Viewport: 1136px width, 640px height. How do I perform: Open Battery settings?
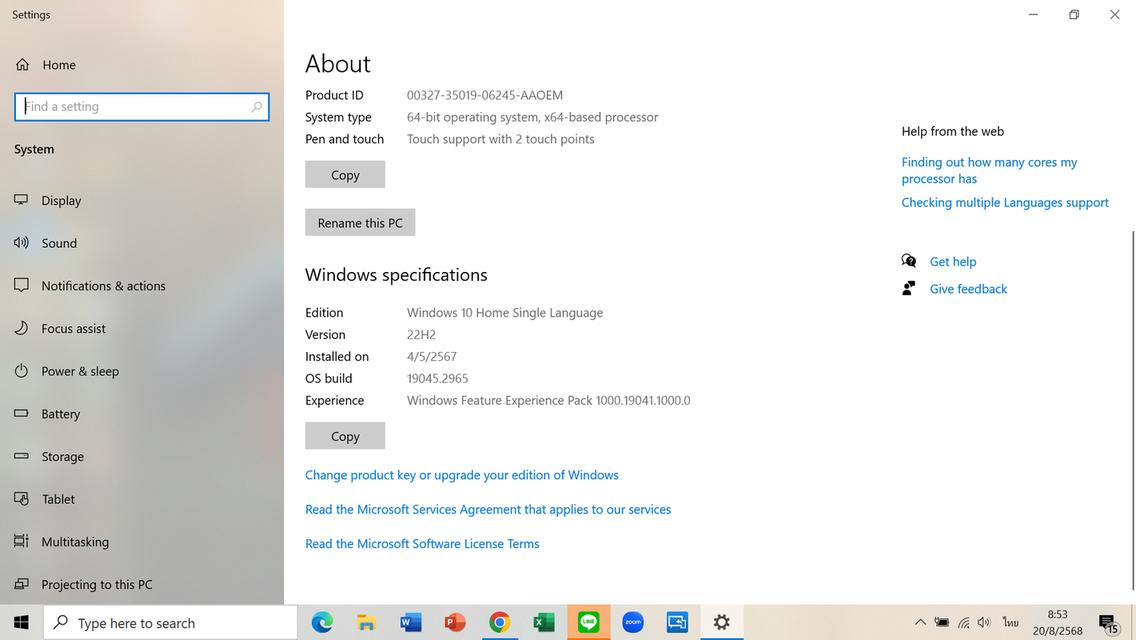pyautogui.click(x=142, y=414)
